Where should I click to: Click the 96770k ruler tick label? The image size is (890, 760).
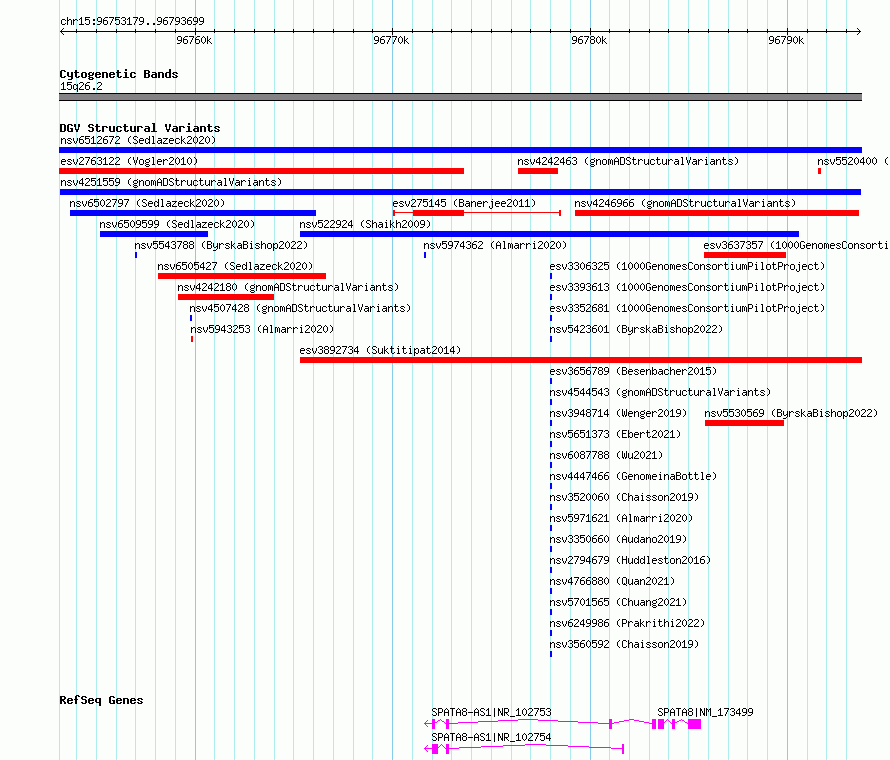point(391,40)
